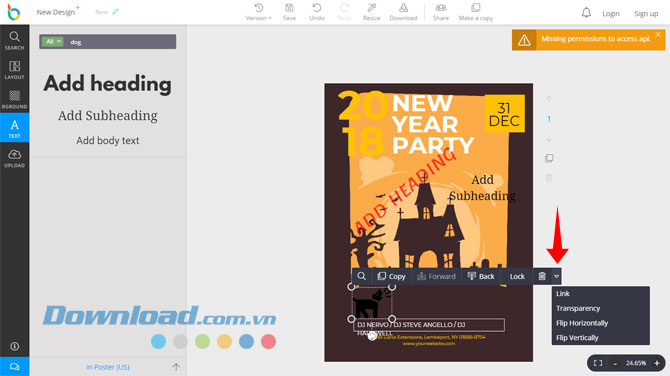Zoom out with minus button

click(x=615, y=364)
